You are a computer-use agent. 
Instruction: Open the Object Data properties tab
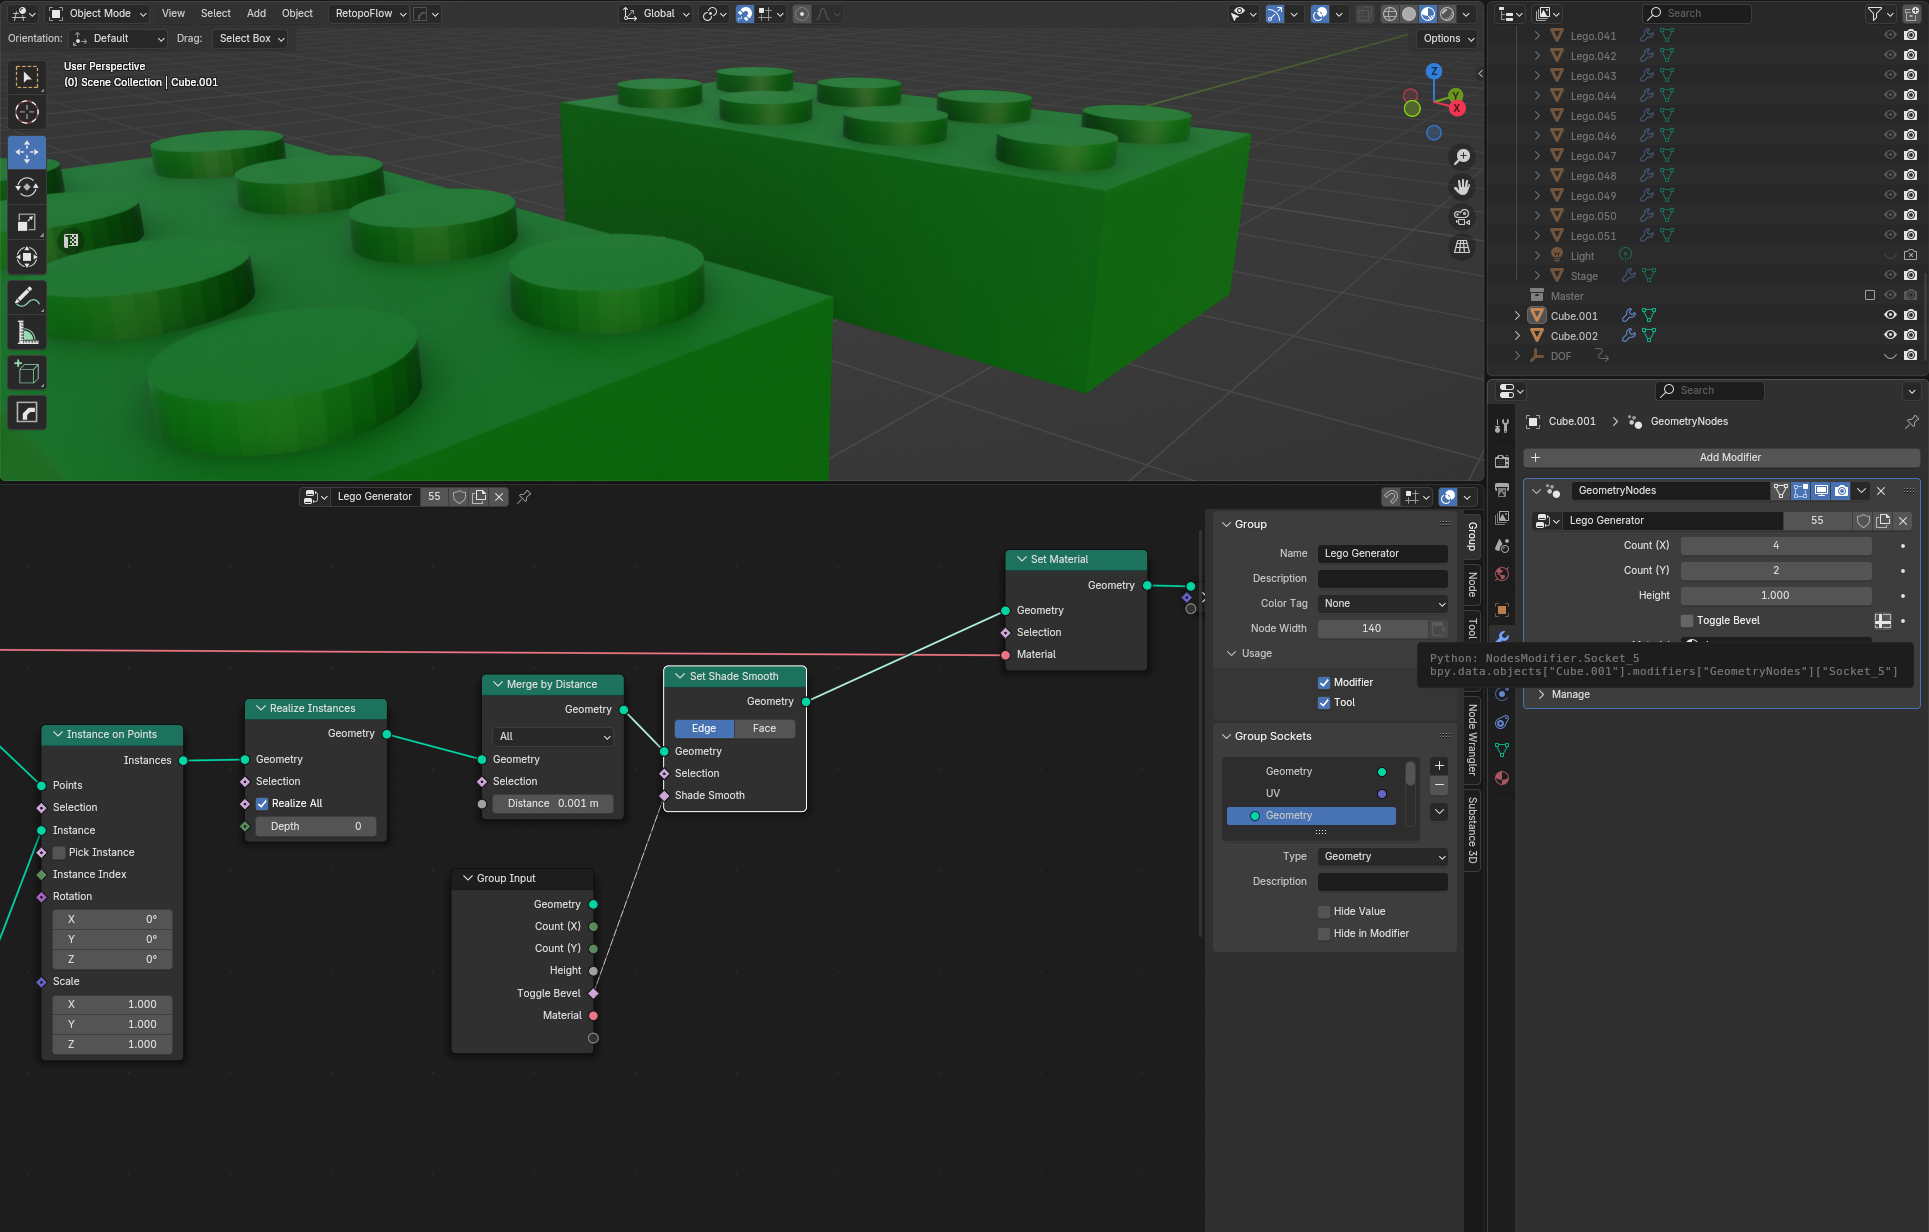(x=1502, y=750)
